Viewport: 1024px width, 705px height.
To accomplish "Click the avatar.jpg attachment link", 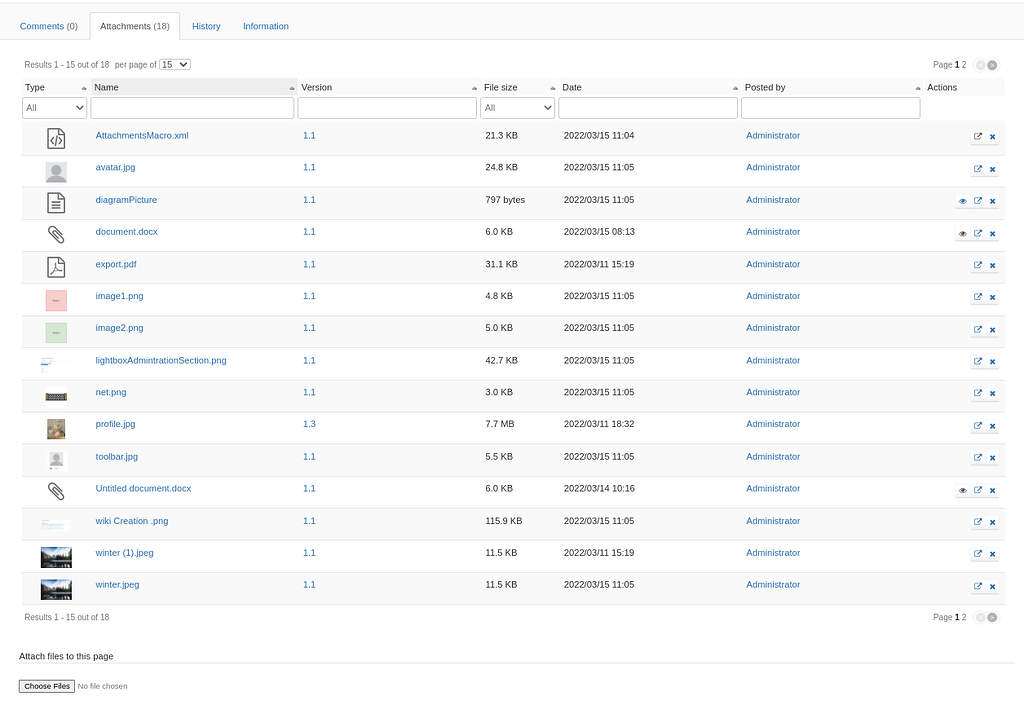I will point(115,167).
